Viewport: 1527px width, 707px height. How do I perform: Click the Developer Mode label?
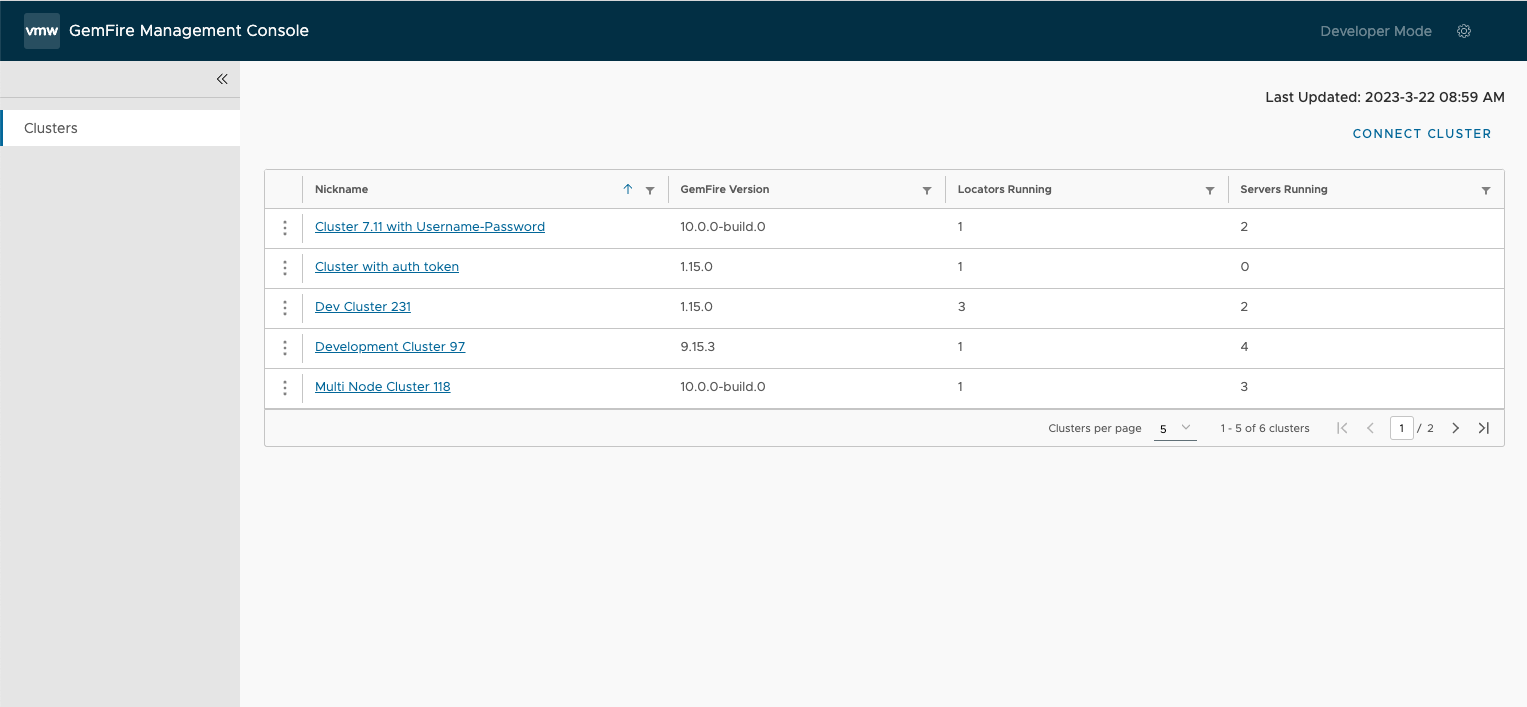tap(1376, 31)
